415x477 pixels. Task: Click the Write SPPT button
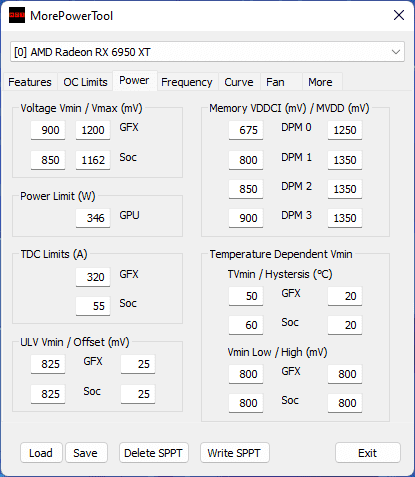234,453
